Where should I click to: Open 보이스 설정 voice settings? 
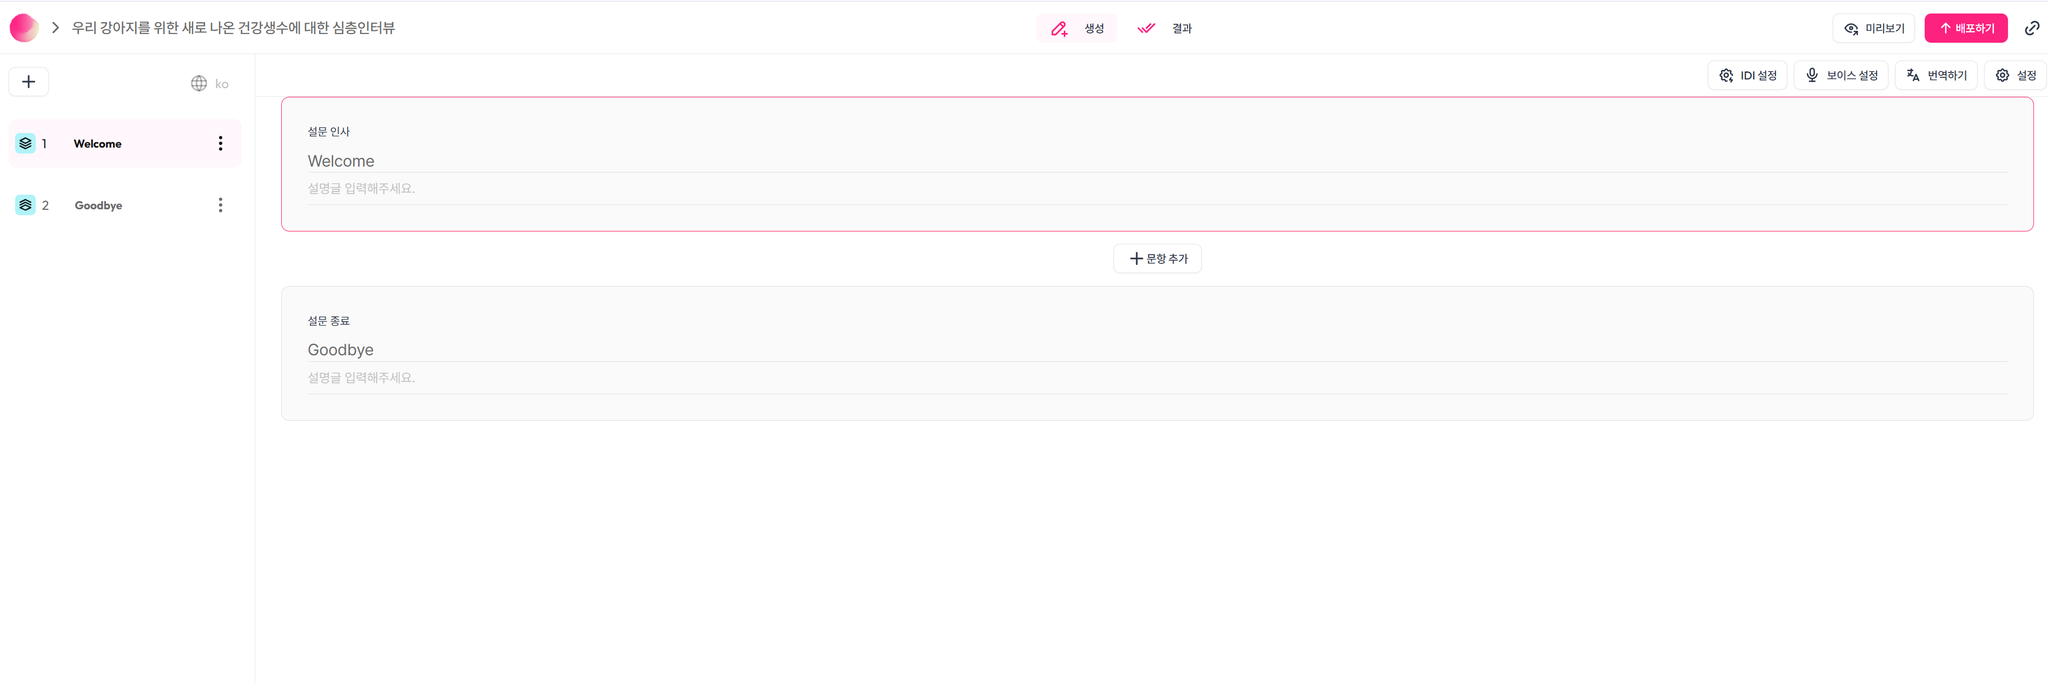(x=1842, y=75)
